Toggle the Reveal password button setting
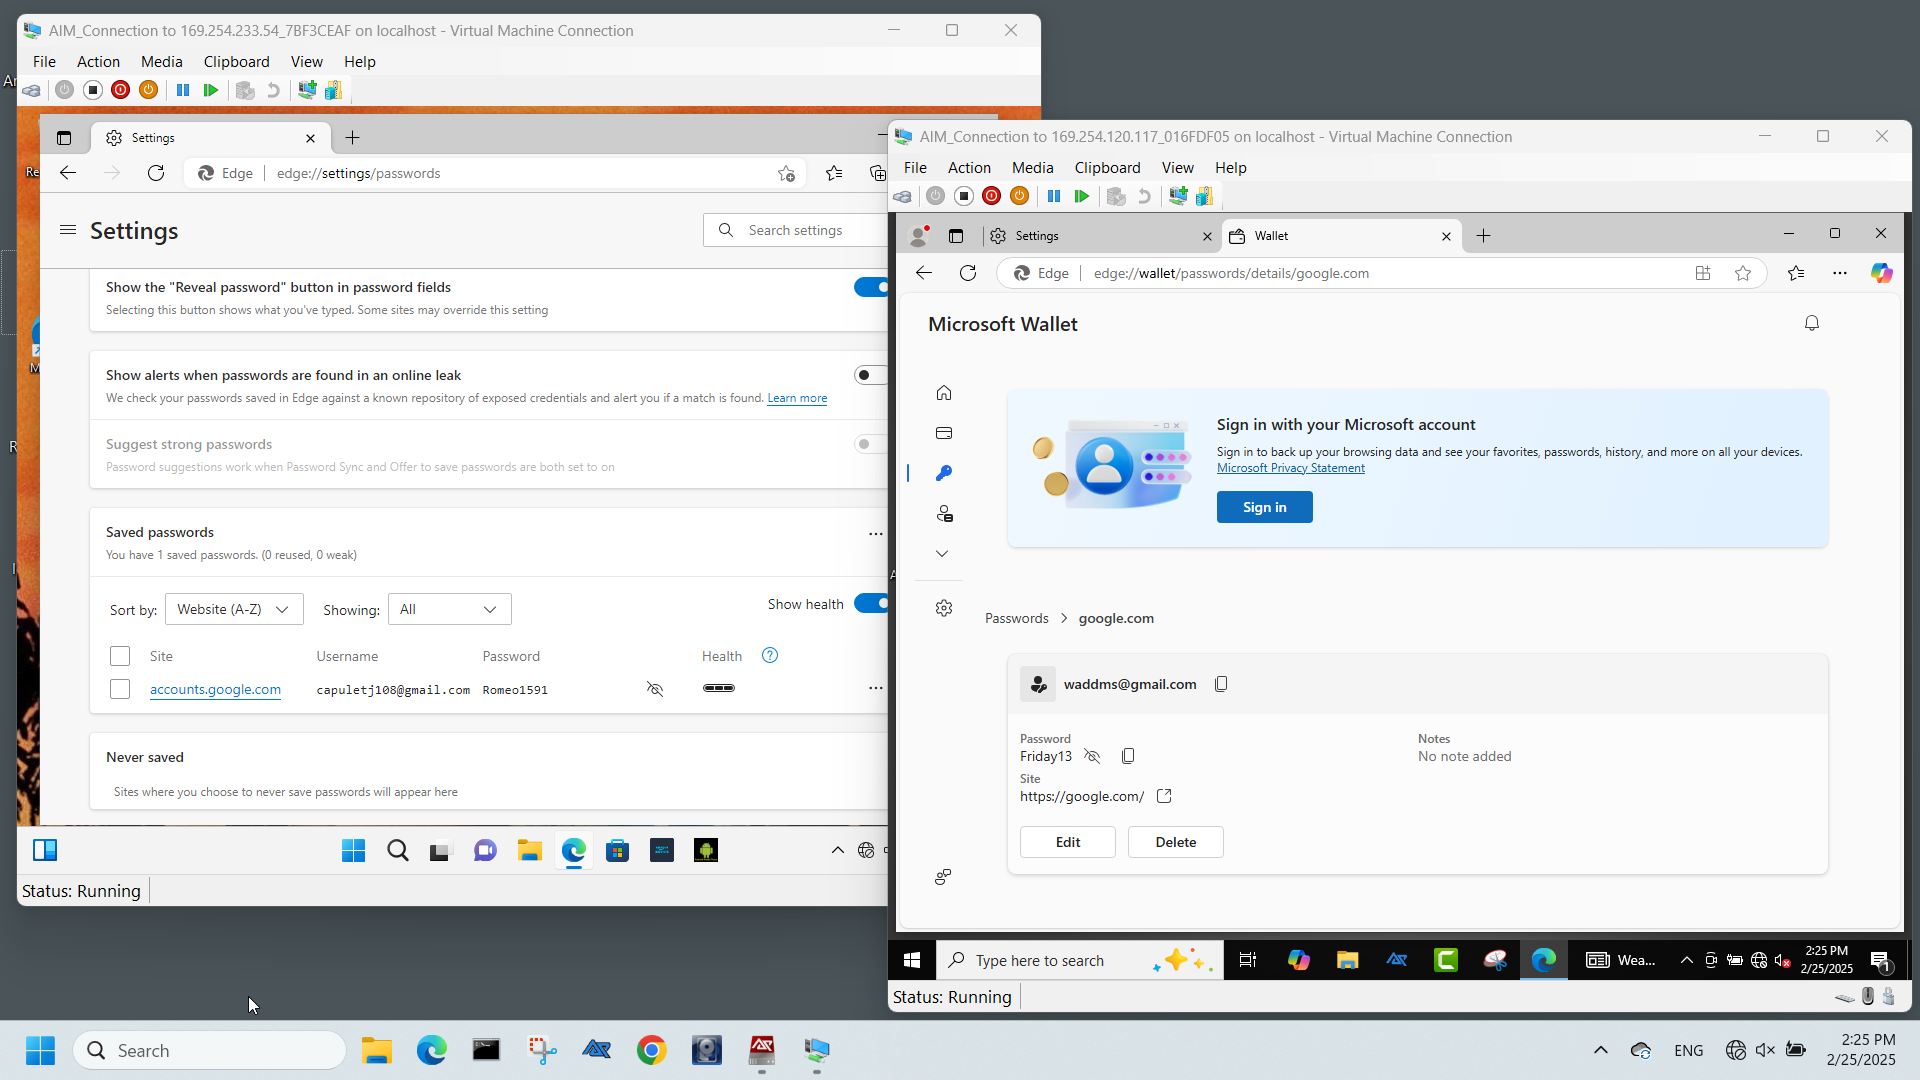 click(x=871, y=287)
